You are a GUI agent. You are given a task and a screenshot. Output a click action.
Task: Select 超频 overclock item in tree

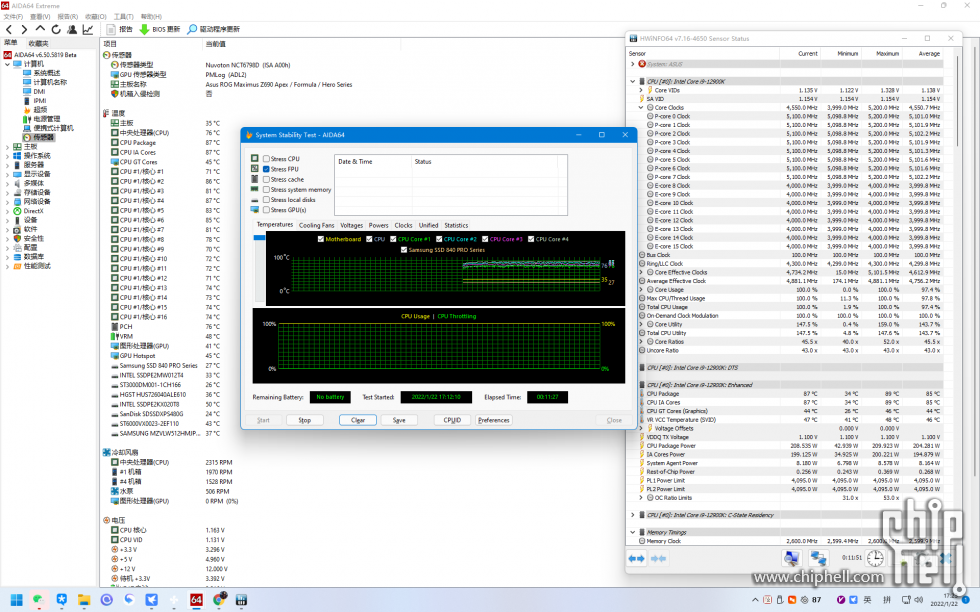click(40, 110)
